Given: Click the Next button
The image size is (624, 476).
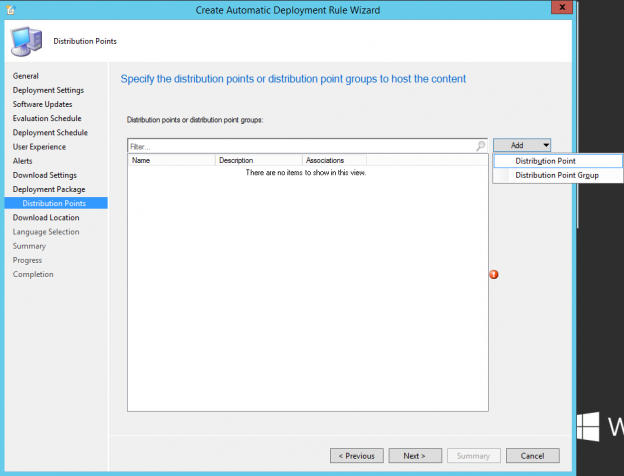Looking at the screenshot, I should click(415, 455).
